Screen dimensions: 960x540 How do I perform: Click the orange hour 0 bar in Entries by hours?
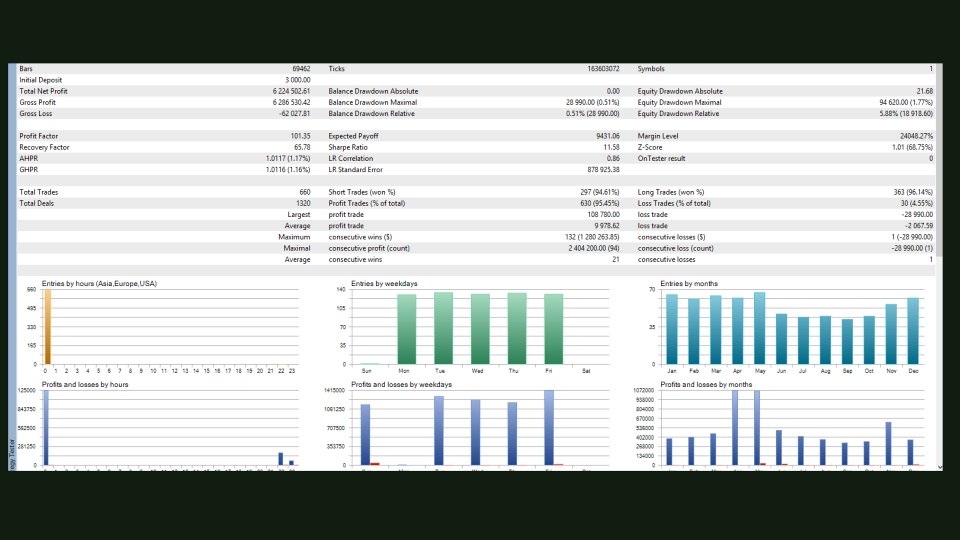48,327
